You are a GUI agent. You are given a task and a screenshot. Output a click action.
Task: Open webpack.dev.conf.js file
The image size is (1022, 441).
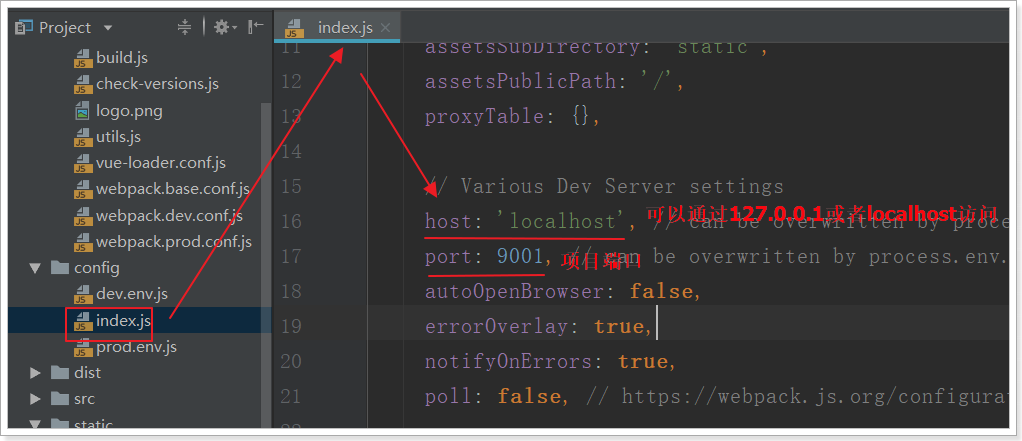click(x=169, y=216)
